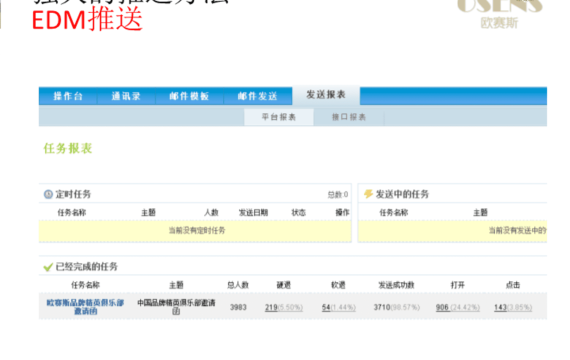Click the clock icon beside 定时任务
The height and width of the screenshot is (360, 570).
48,194
